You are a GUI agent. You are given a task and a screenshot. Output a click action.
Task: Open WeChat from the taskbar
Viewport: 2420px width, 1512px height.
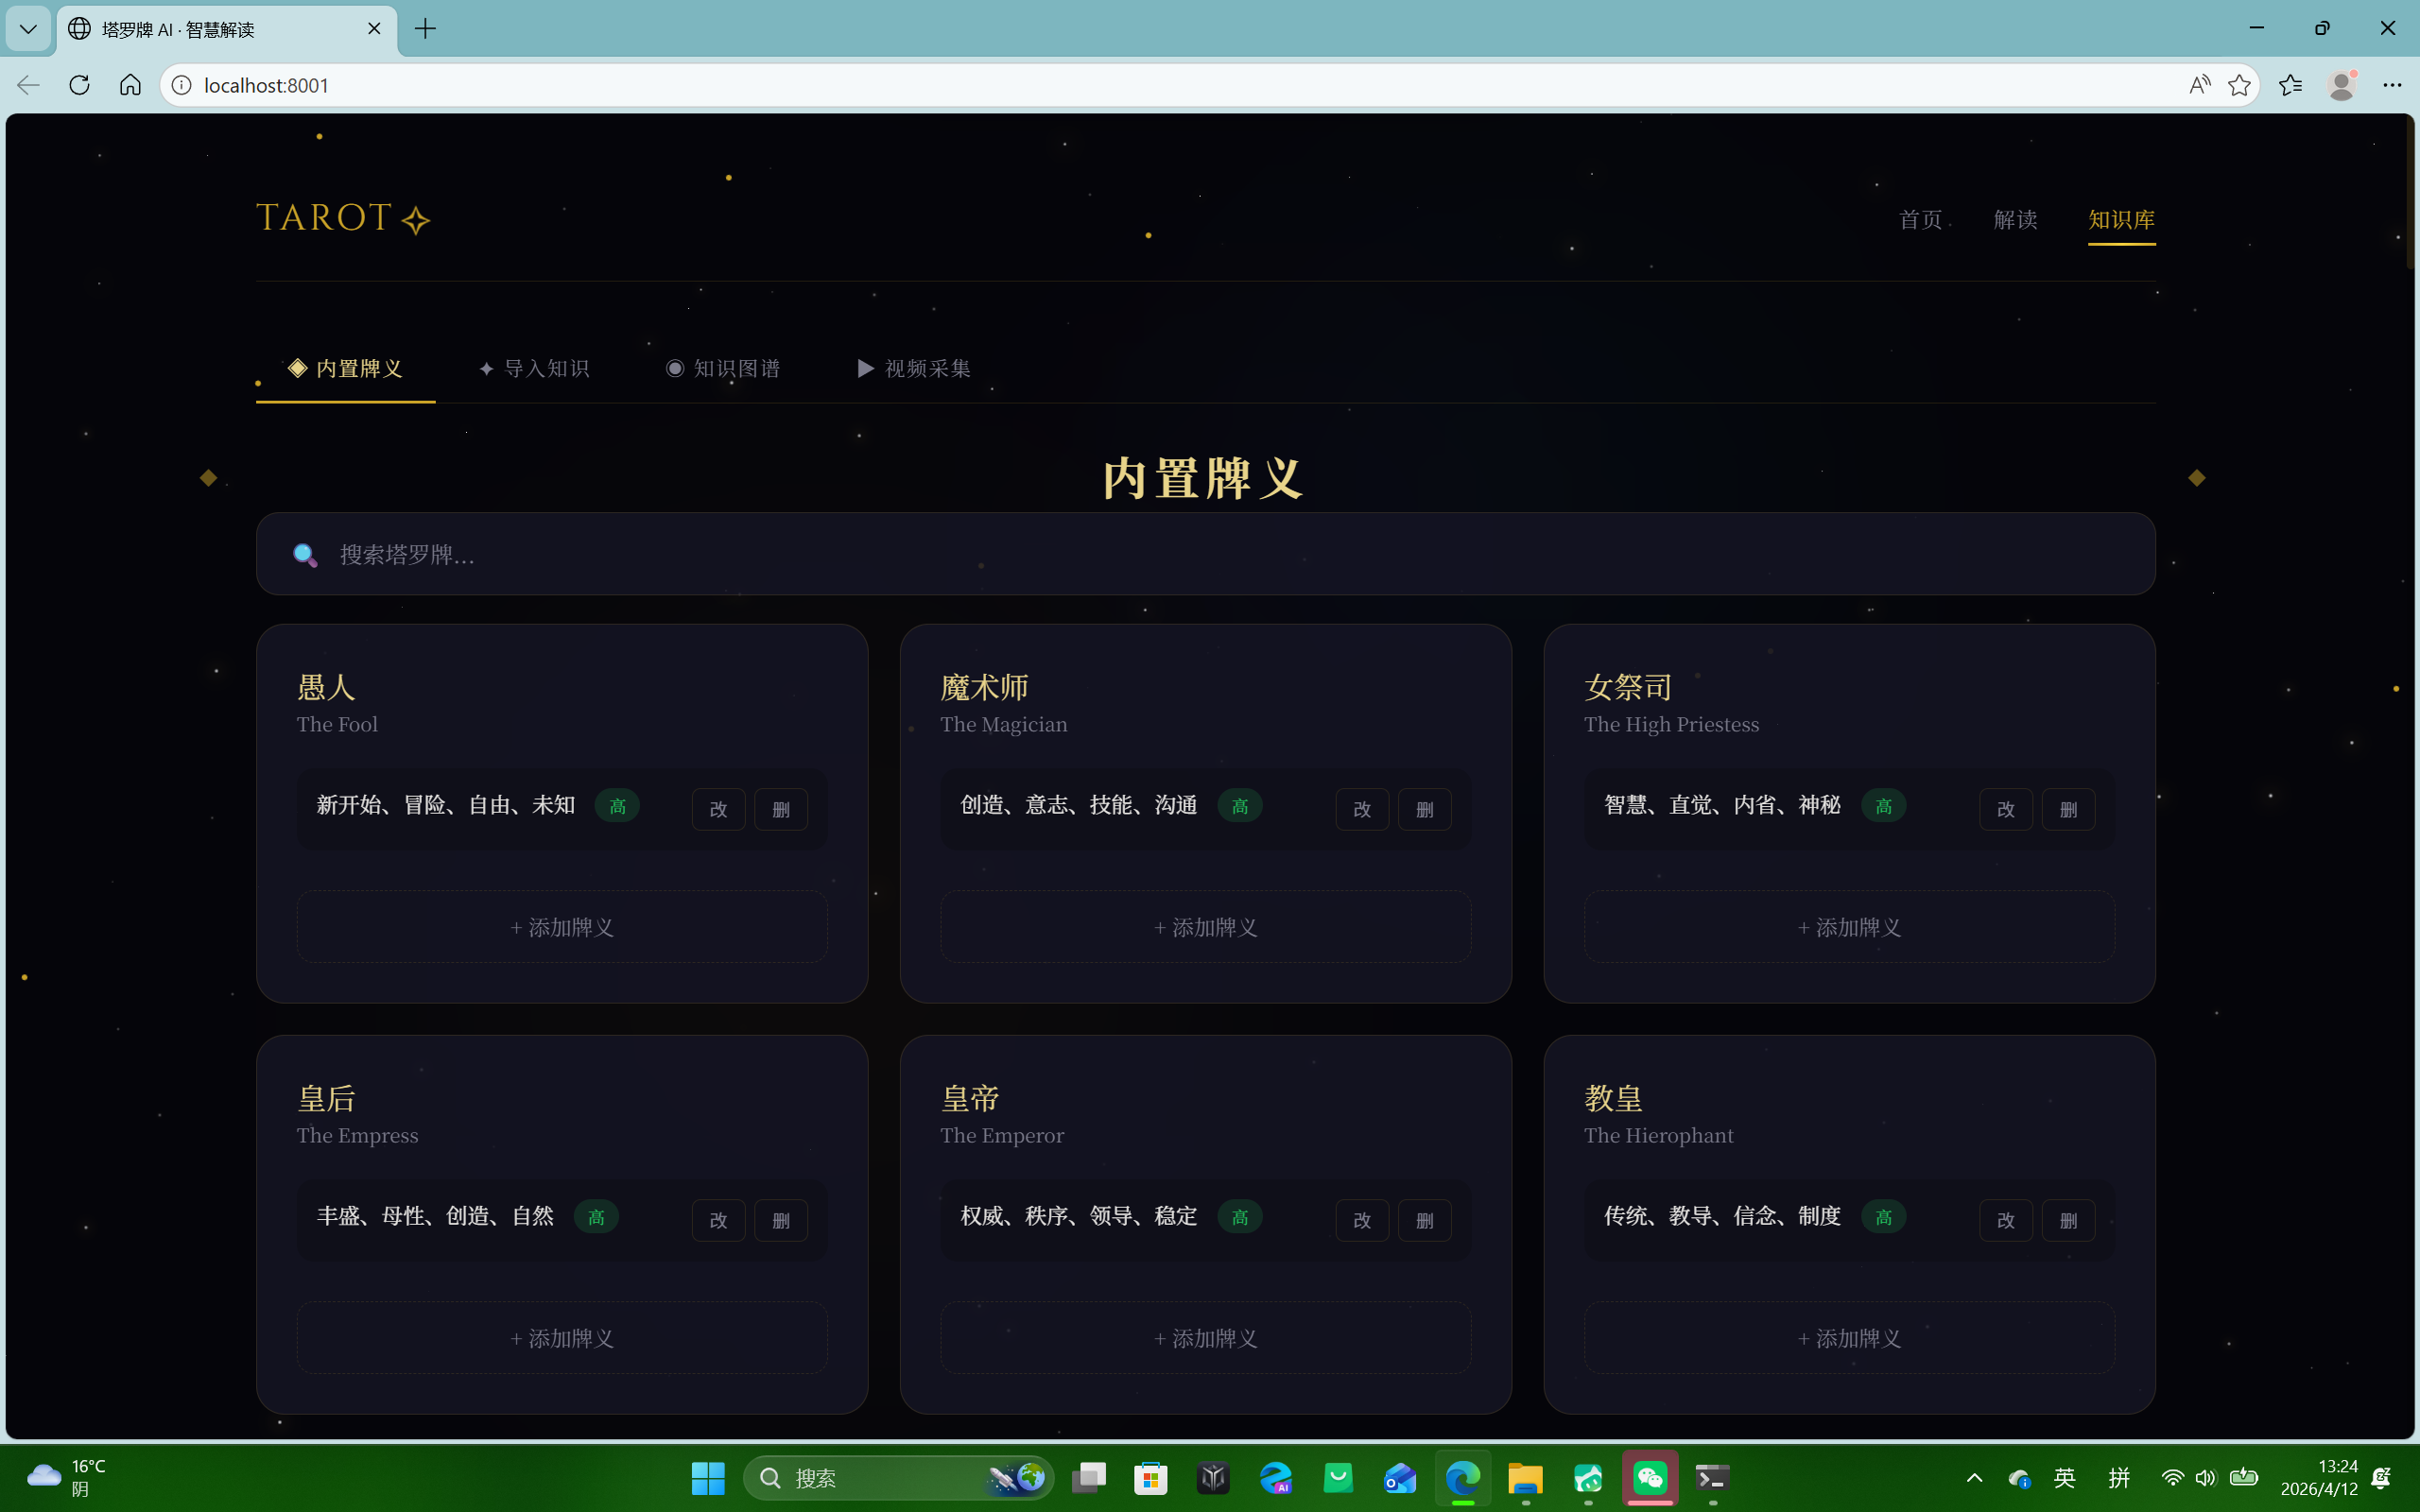(1650, 1478)
